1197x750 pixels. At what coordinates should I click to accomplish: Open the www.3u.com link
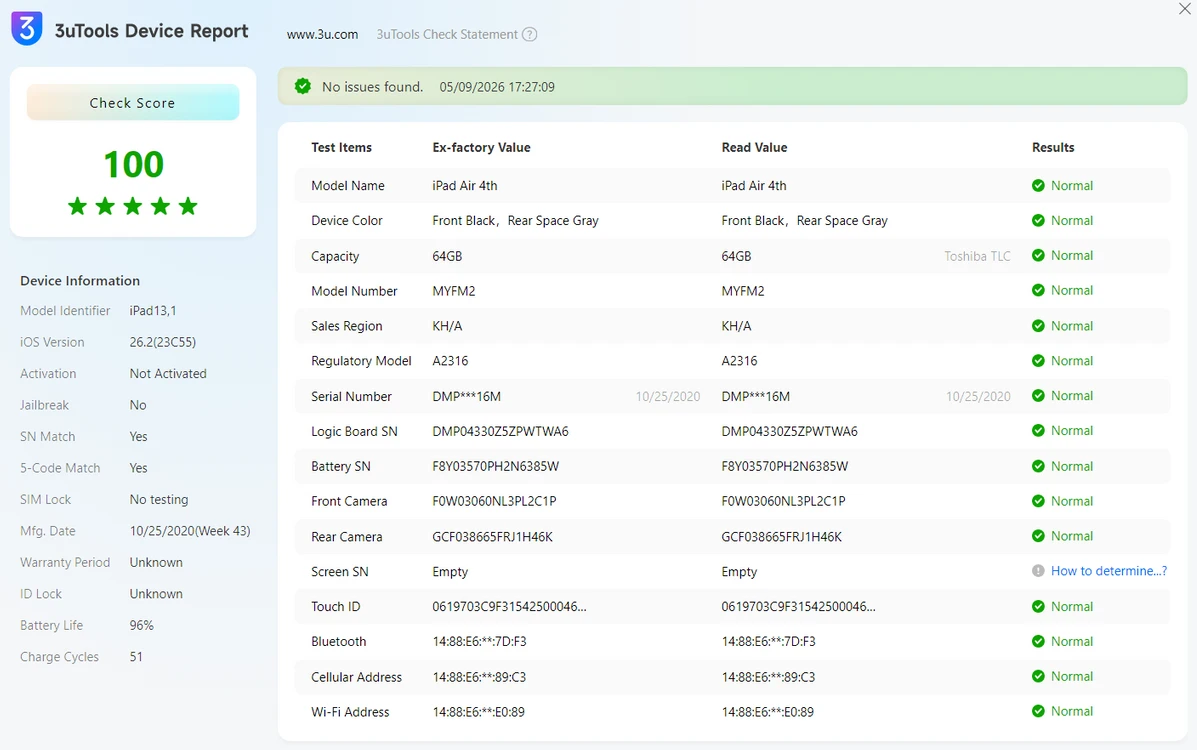[x=322, y=34]
